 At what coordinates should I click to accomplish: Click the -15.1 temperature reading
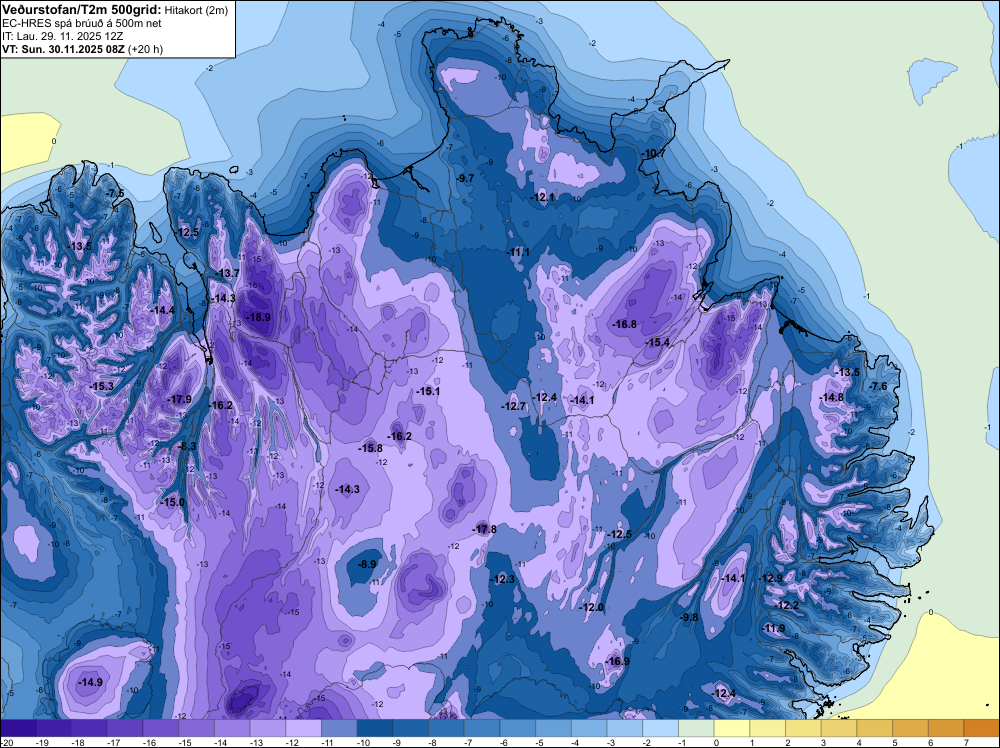427,391
